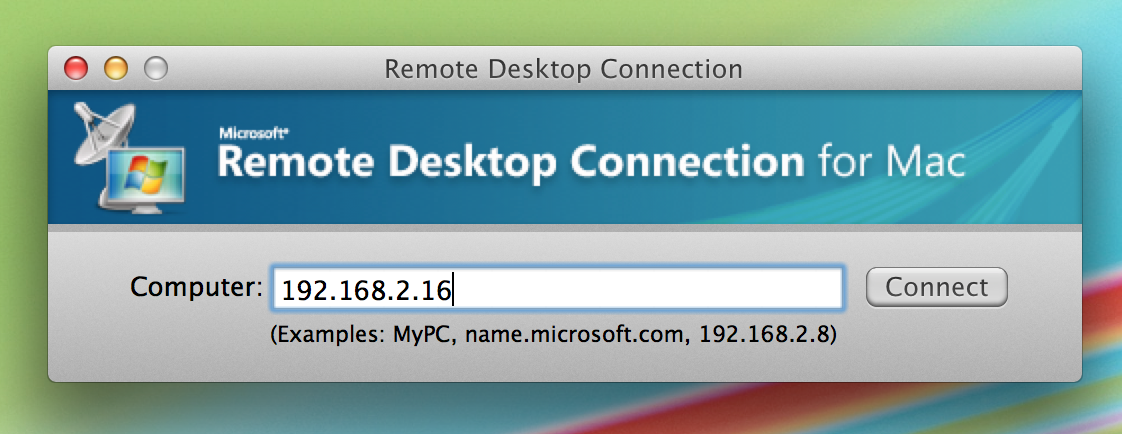Click the Connect button

tap(936, 288)
